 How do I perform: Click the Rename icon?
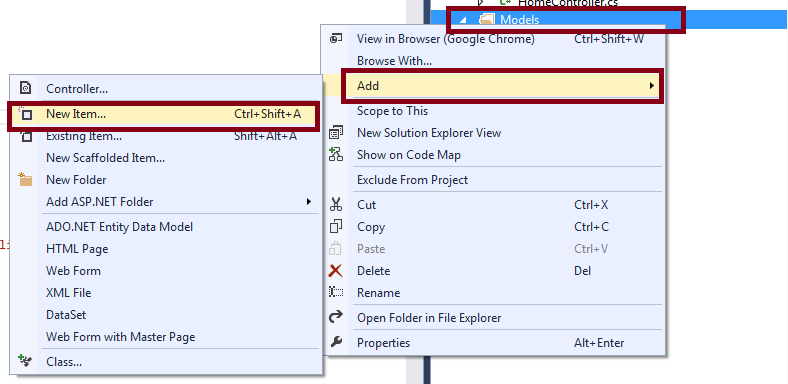tap(336, 292)
